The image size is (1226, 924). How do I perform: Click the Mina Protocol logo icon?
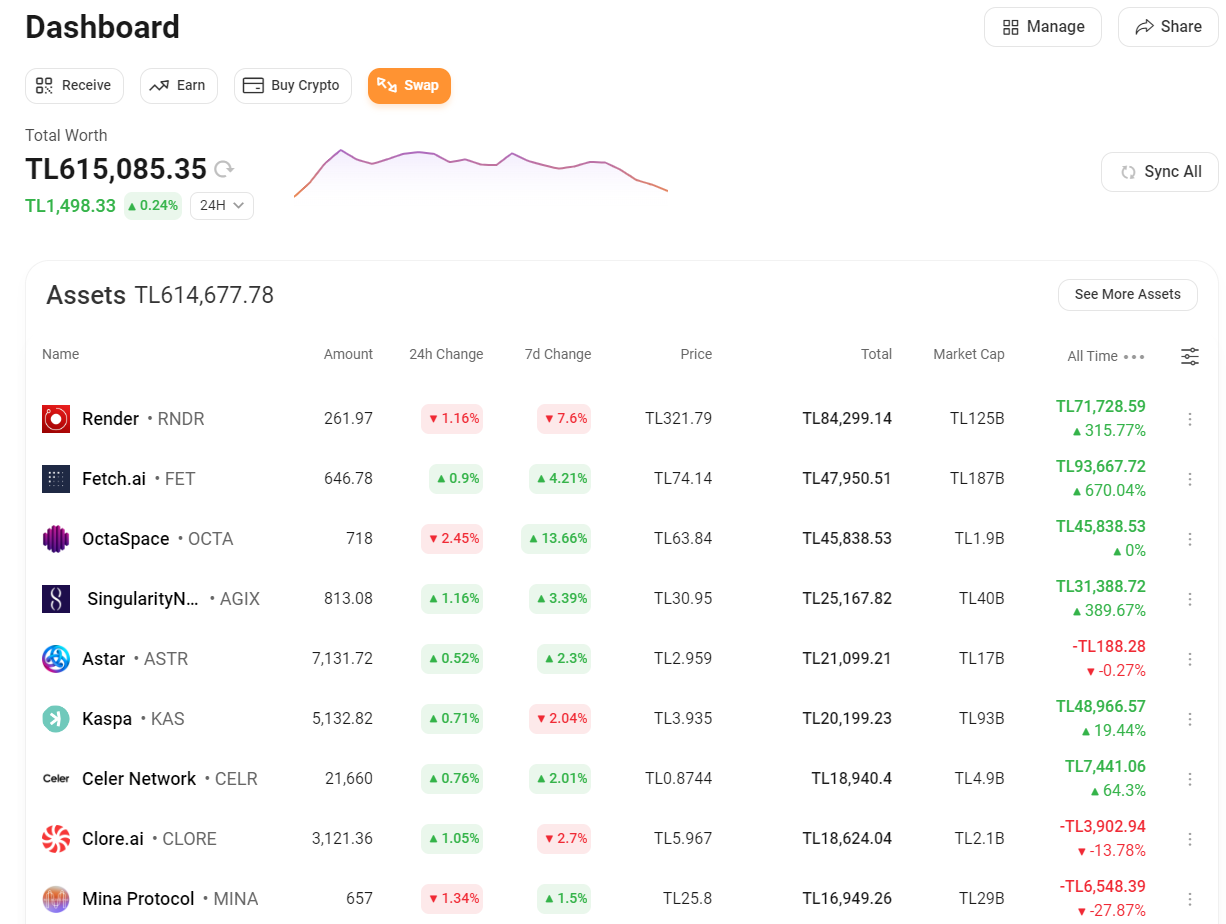56,899
